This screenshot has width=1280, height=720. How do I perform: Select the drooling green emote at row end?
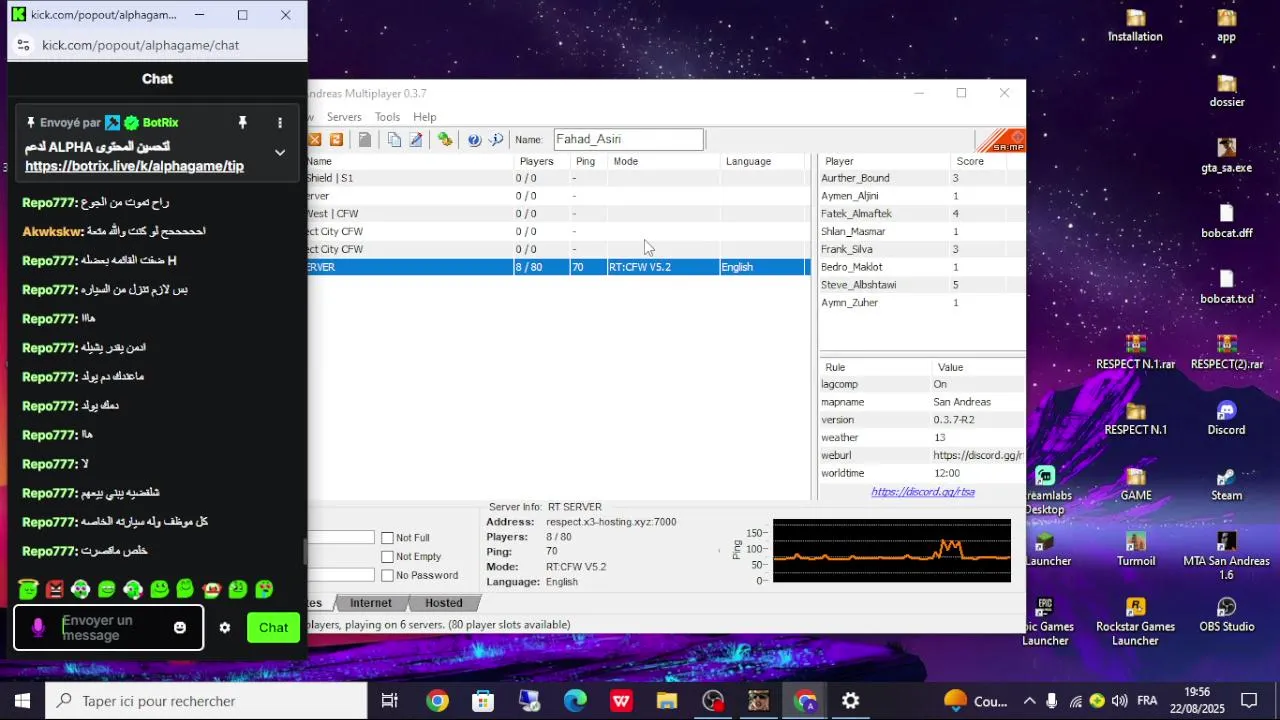(264, 590)
